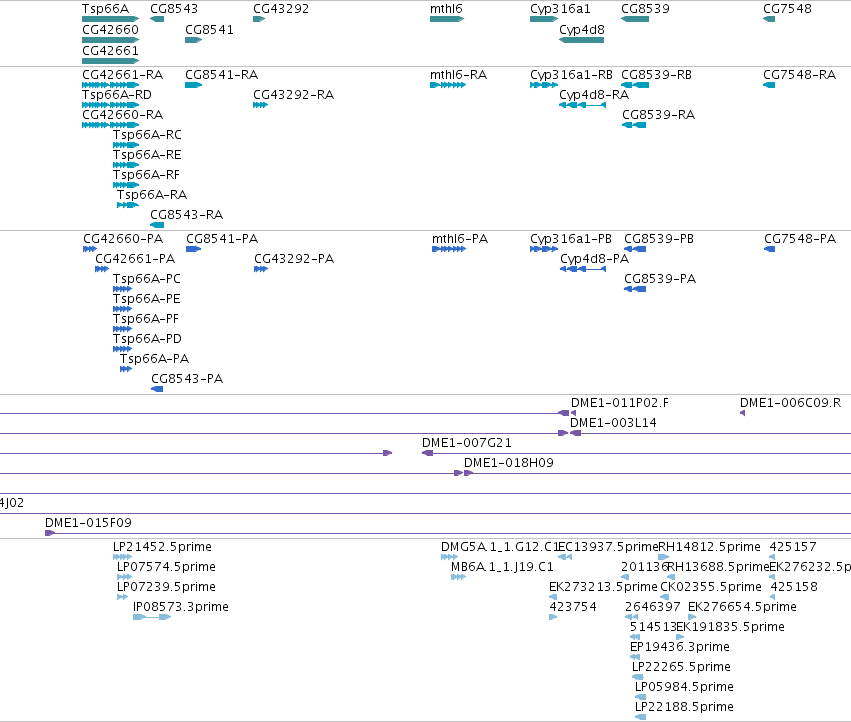
Task: Select EST IP08573.3prime
Action: (x=152, y=617)
